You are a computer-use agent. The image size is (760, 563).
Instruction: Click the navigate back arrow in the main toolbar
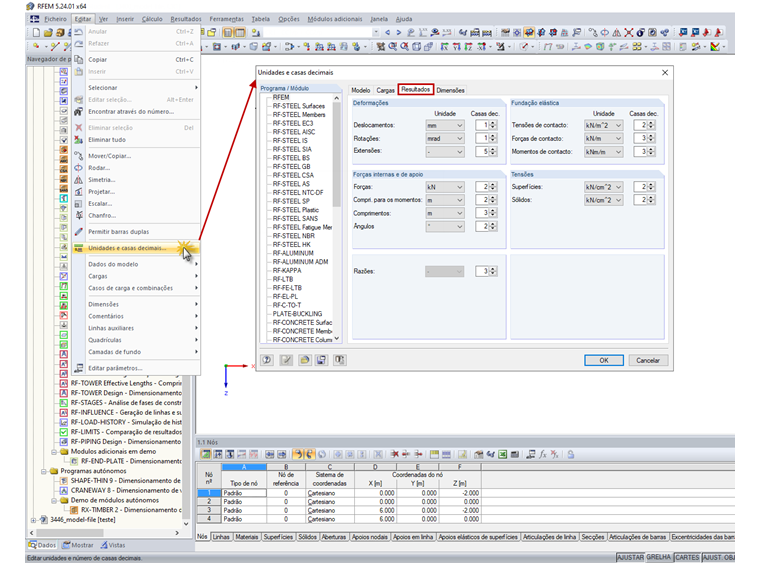point(387,32)
